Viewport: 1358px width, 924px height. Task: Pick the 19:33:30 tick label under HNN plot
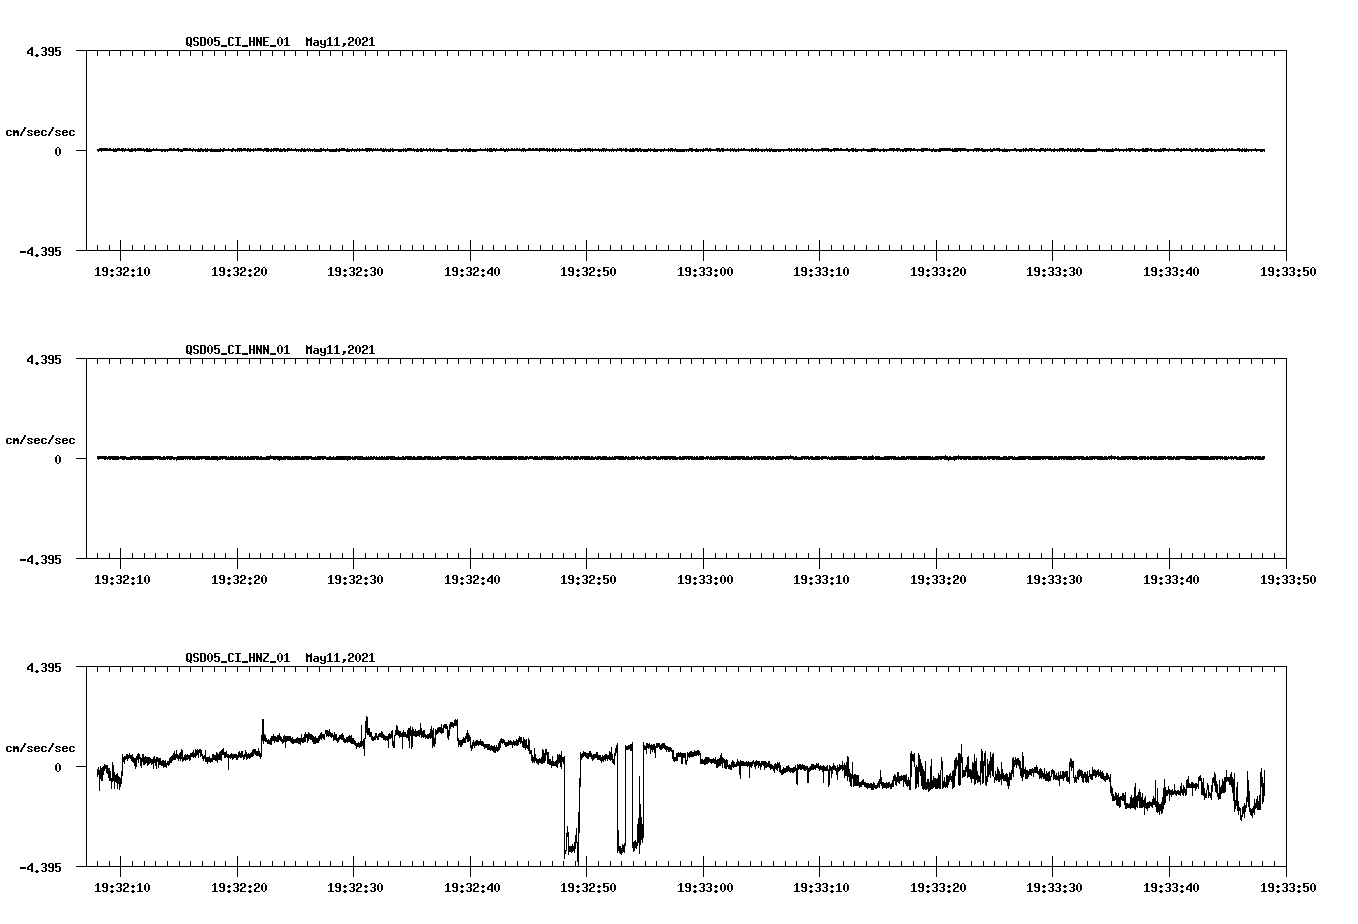coord(1054,580)
